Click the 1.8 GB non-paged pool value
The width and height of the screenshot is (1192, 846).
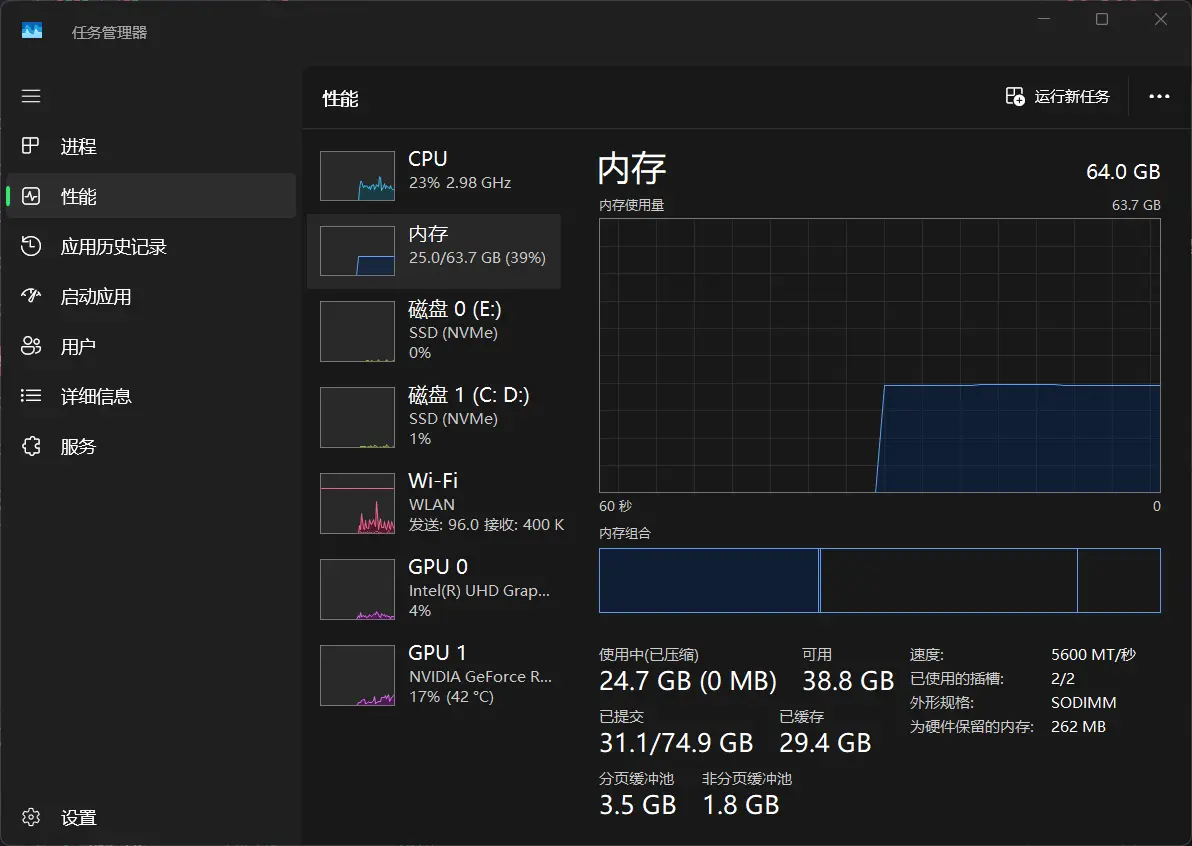tap(740, 805)
